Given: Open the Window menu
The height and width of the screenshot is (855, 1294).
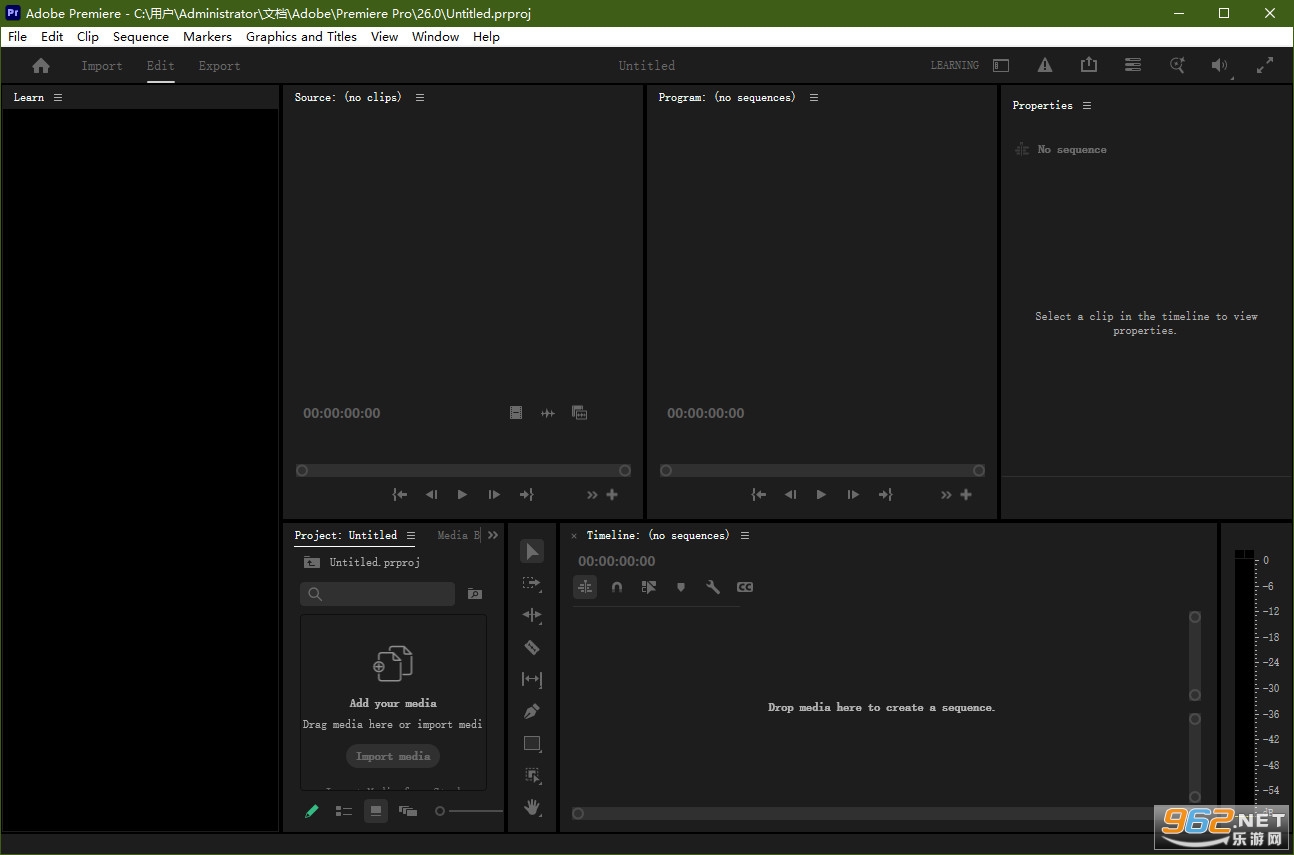Looking at the screenshot, I should 435,36.
